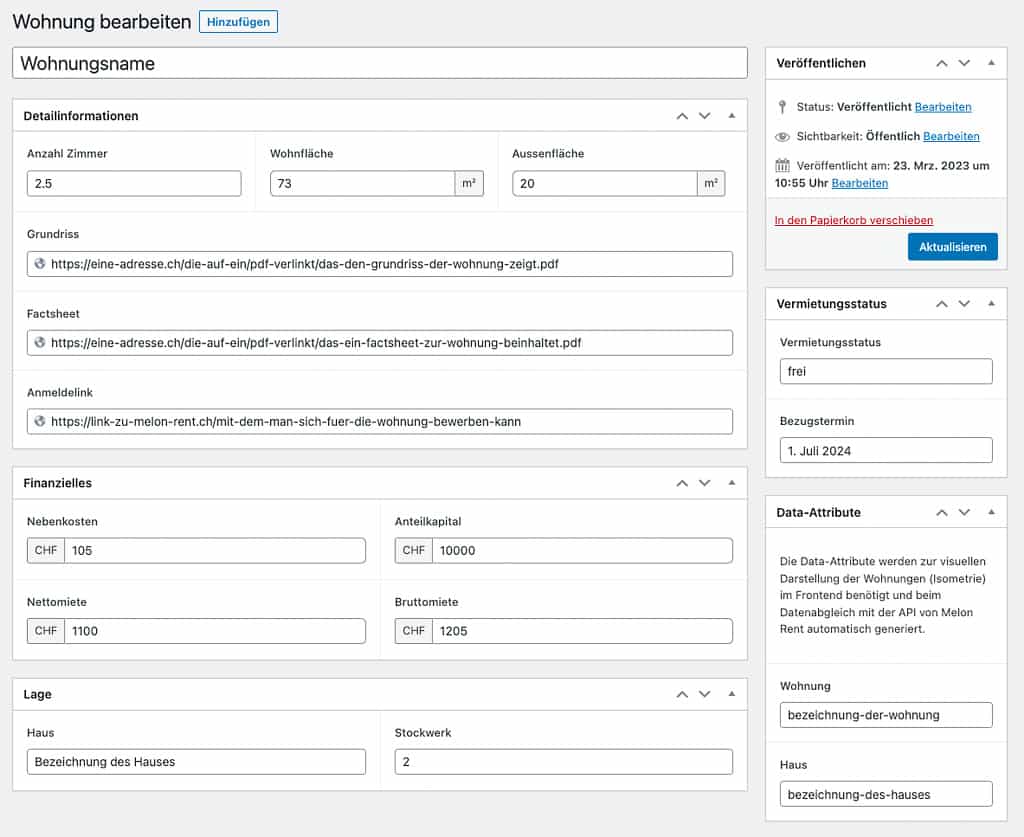Move Finanzielles panel up

click(682, 483)
